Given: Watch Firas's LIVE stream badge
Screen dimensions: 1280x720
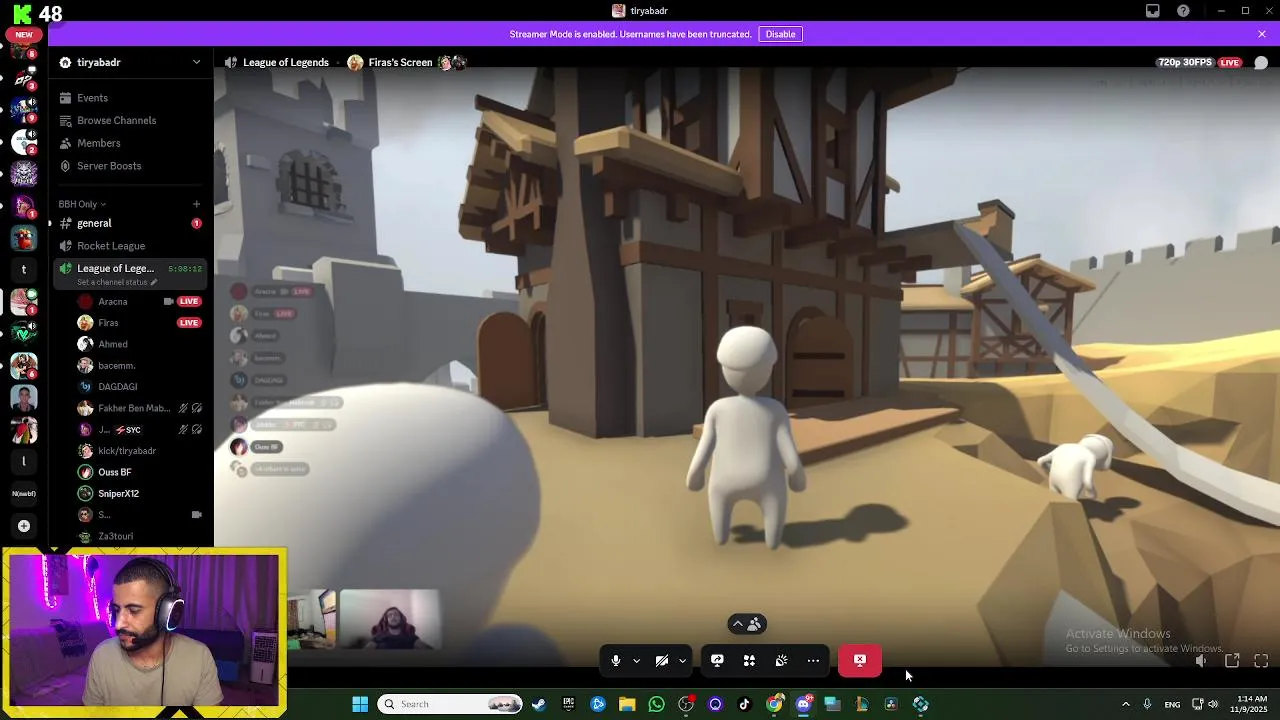Looking at the screenshot, I should (x=189, y=323).
